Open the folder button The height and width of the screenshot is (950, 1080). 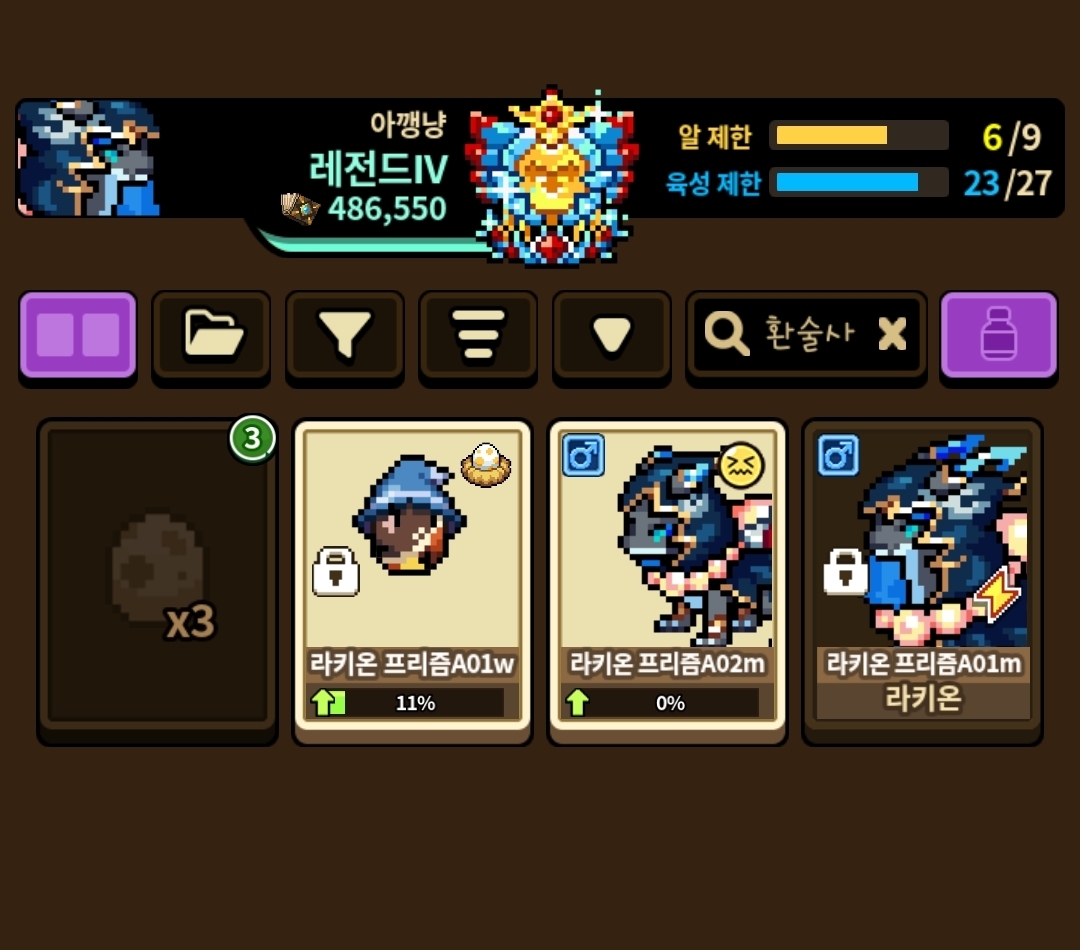211,335
